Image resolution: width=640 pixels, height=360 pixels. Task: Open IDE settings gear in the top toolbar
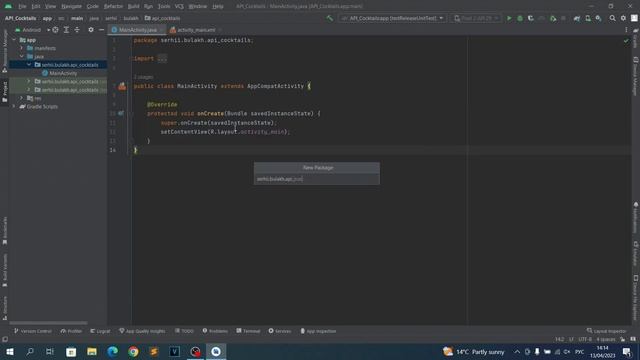tap(623, 18)
